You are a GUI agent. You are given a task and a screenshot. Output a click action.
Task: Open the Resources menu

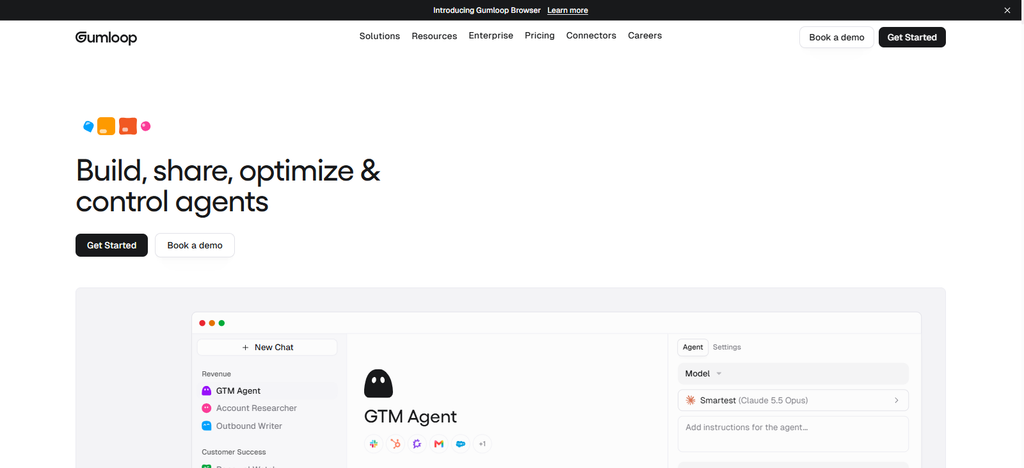coord(434,36)
